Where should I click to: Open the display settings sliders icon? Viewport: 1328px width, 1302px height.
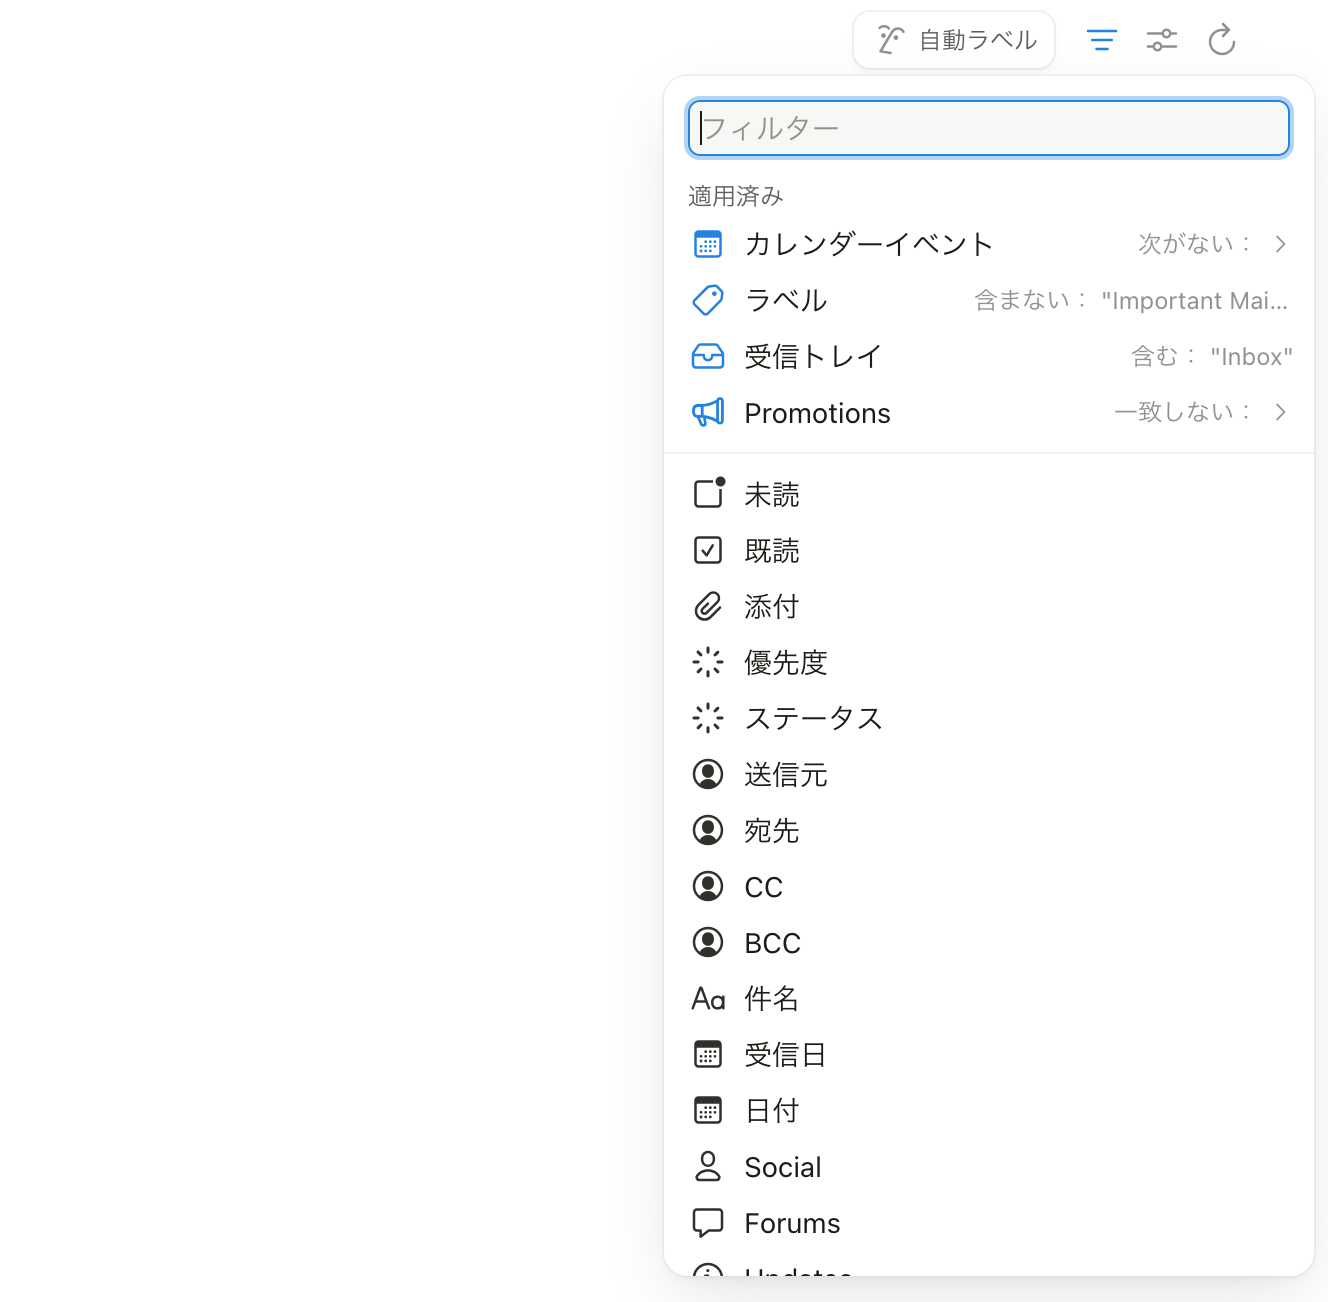coord(1161,40)
